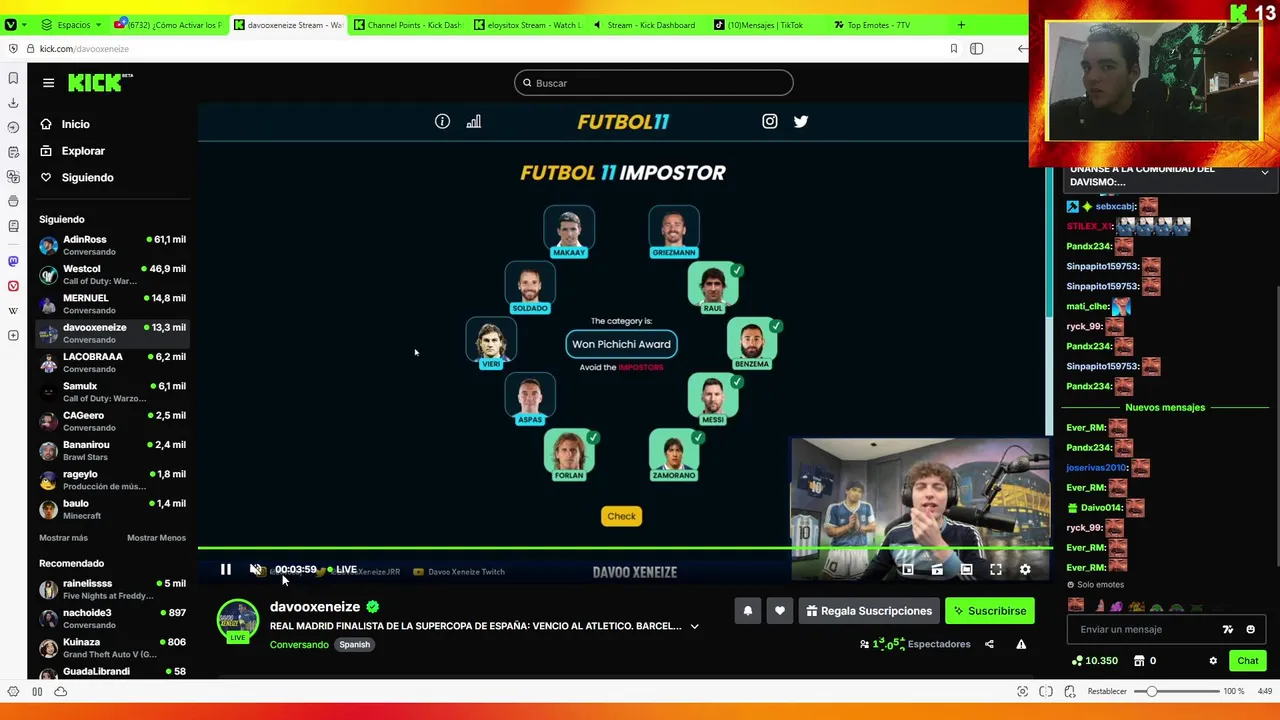Deselect Benzema player card
This screenshot has height=720, width=1280.
pyautogui.click(x=752, y=344)
